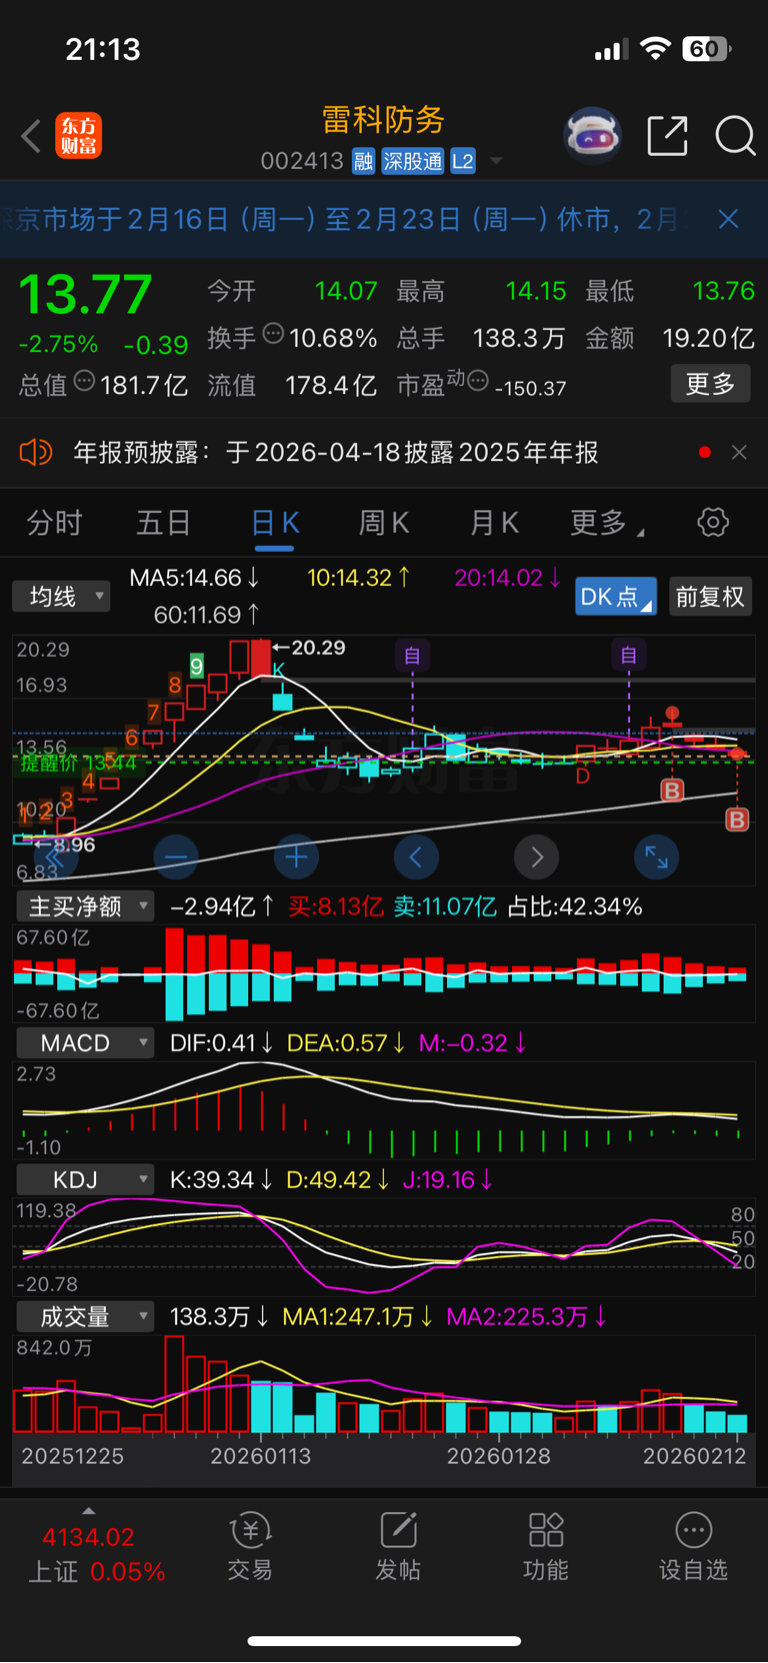This screenshot has width=768, height=1663.
Task: Open the 主买净额 indicator dropdown
Action: tap(85, 906)
